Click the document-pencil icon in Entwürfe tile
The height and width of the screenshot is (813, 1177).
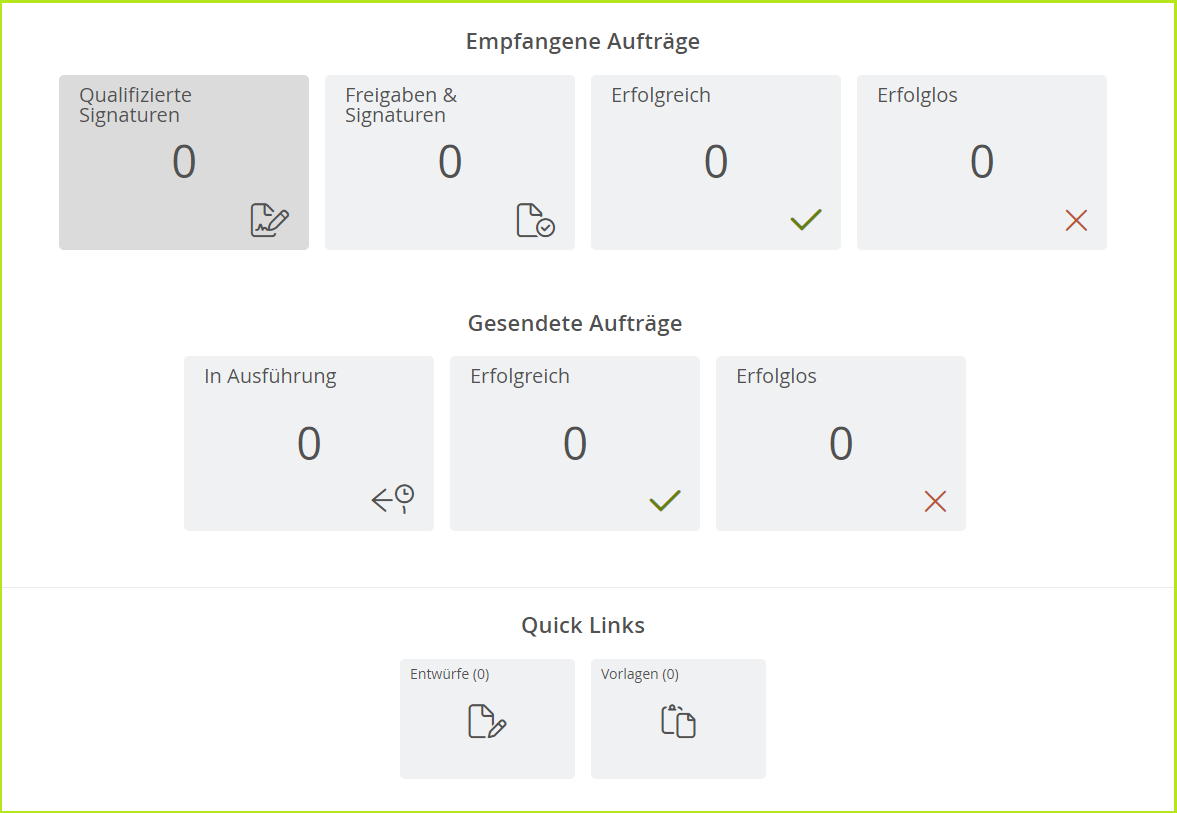487,721
